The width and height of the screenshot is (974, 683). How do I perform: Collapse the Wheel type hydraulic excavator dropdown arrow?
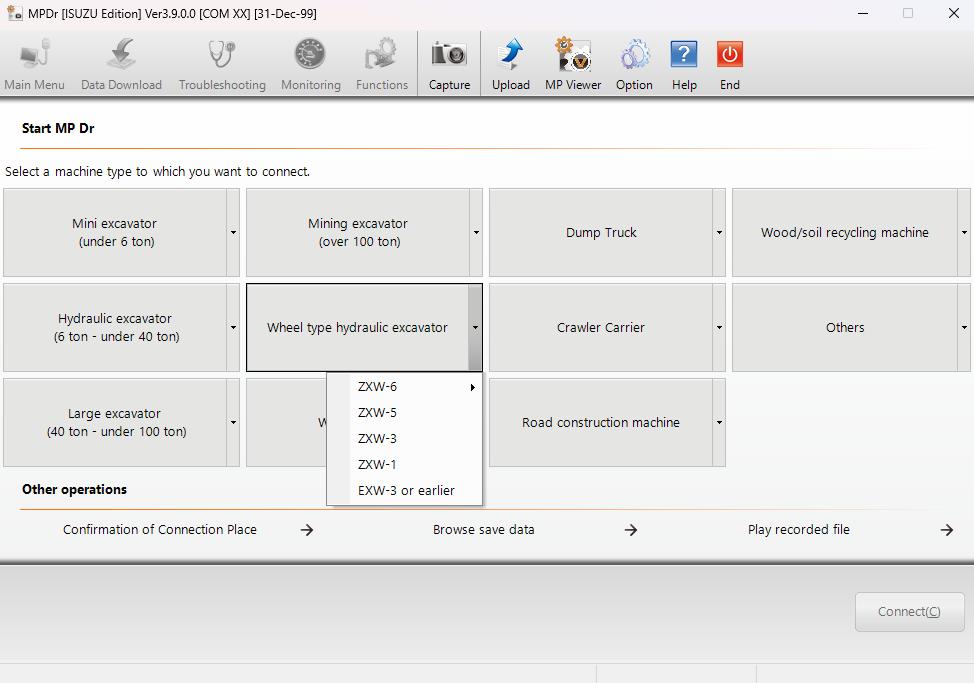coord(475,327)
